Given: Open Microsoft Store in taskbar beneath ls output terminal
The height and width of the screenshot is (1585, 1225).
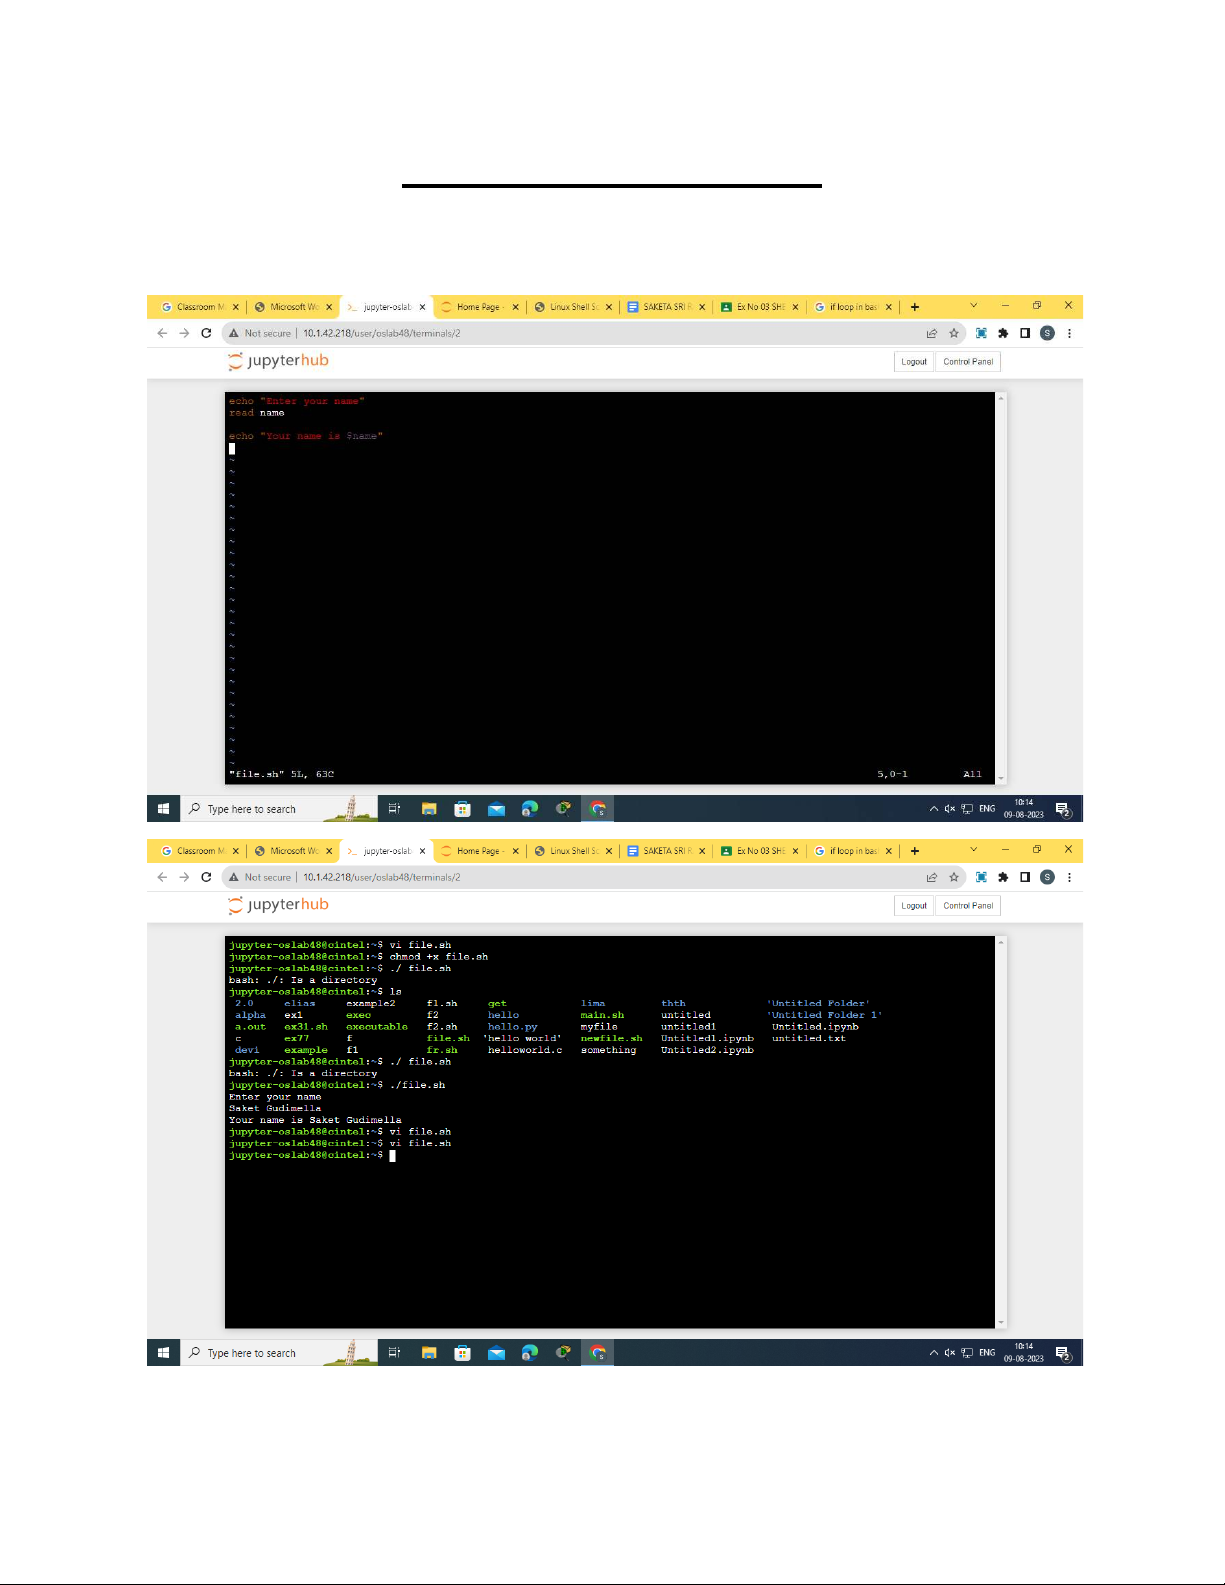Looking at the screenshot, I should (x=462, y=1353).
